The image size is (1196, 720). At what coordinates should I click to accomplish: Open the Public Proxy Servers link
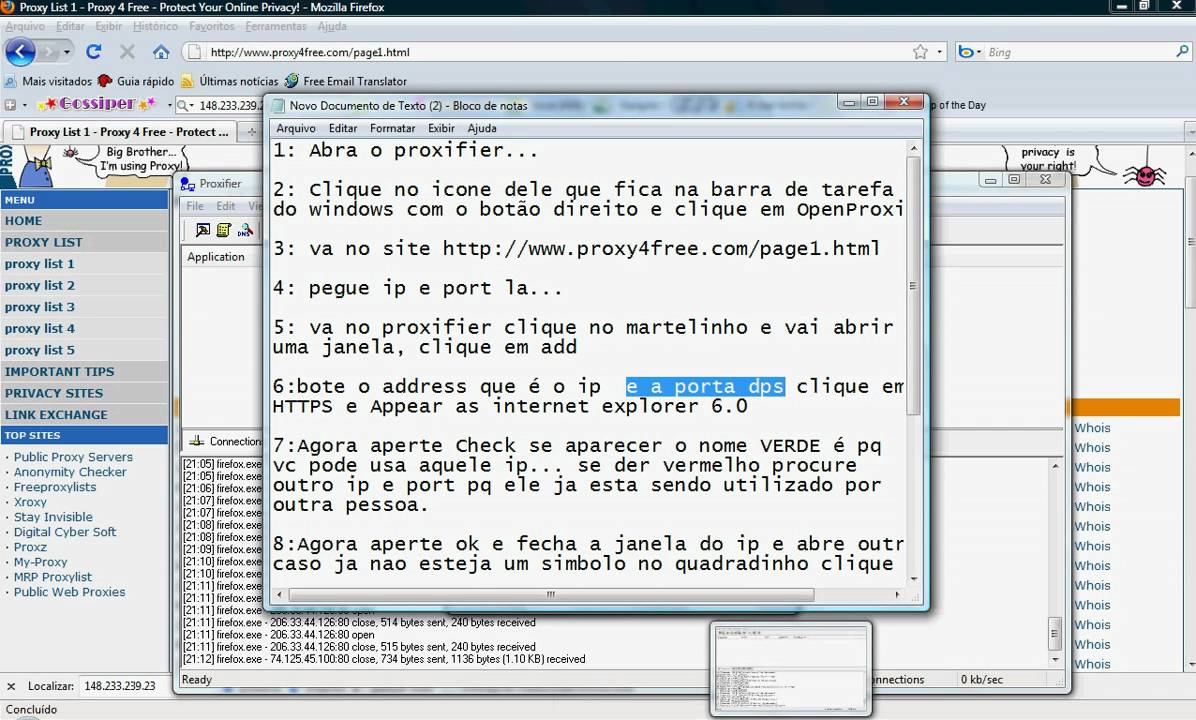[73, 456]
